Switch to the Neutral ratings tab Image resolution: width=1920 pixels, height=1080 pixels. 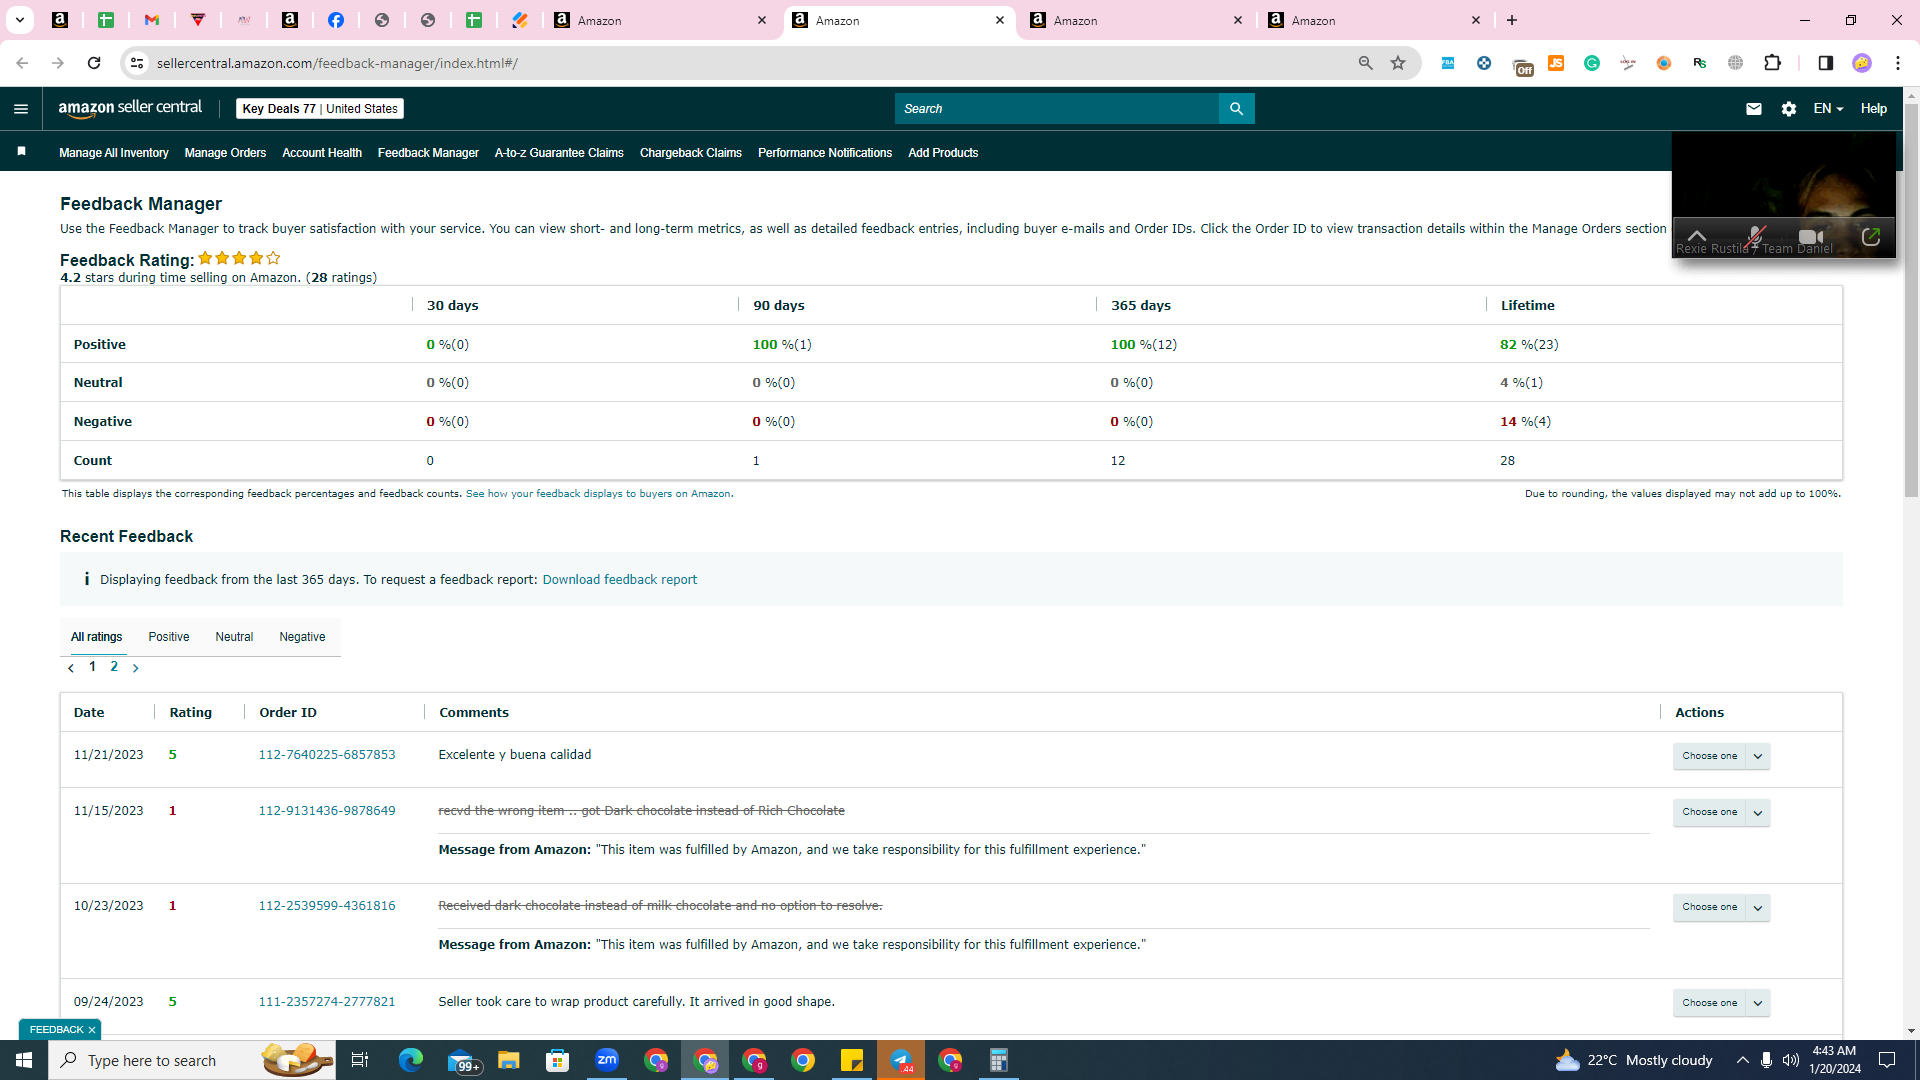click(234, 637)
